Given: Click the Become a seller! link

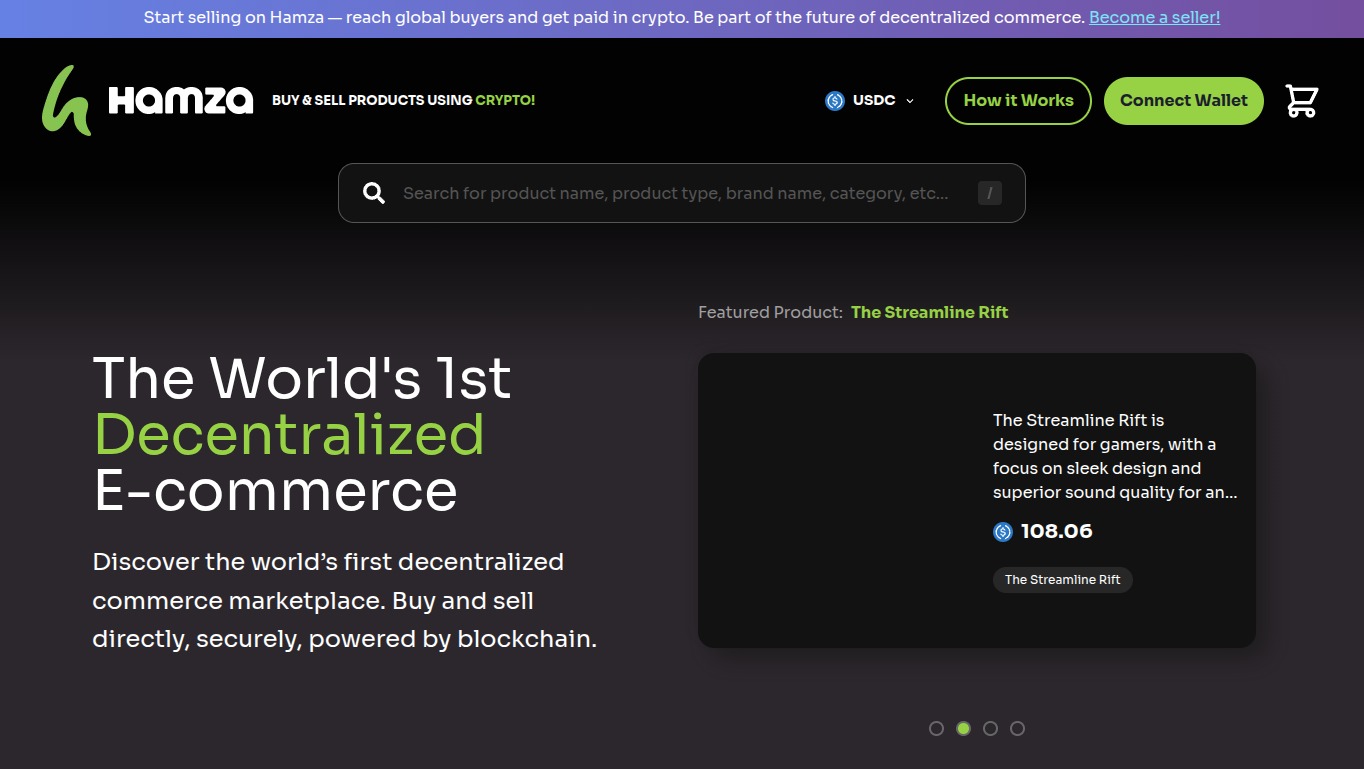Looking at the screenshot, I should pyautogui.click(x=1154, y=17).
